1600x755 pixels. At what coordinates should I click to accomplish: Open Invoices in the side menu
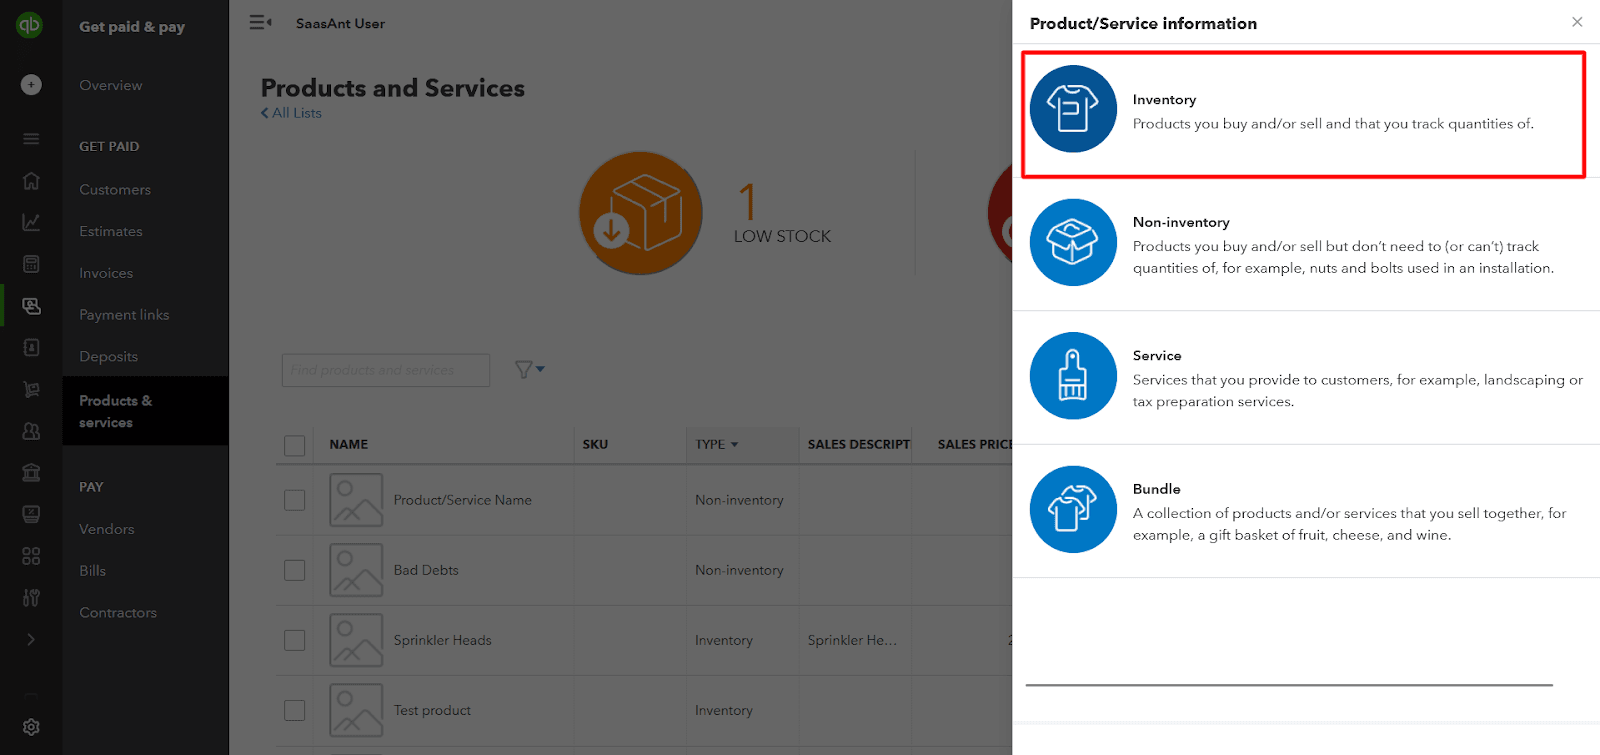coord(106,273)
